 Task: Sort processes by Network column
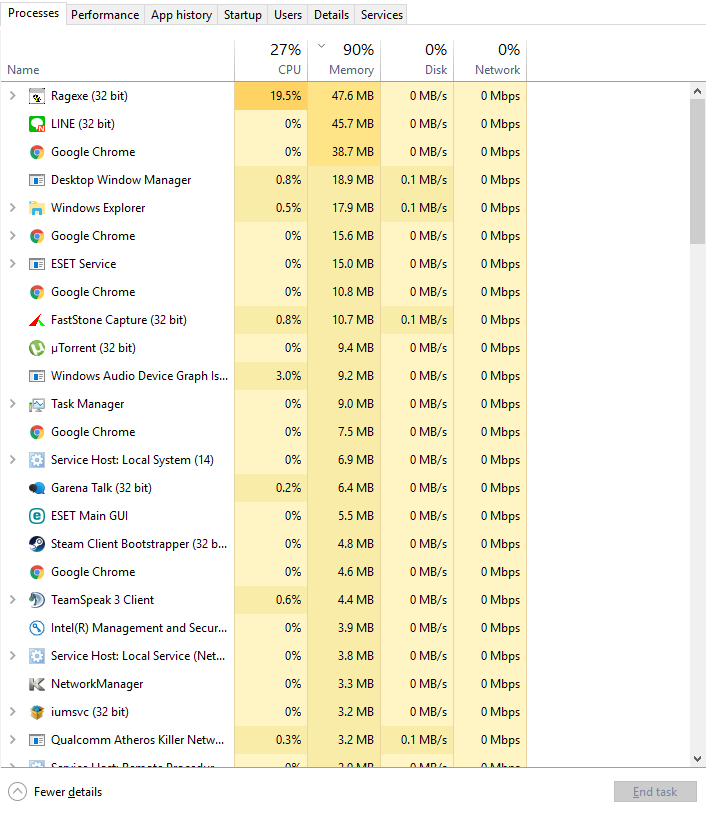(490, 61)
